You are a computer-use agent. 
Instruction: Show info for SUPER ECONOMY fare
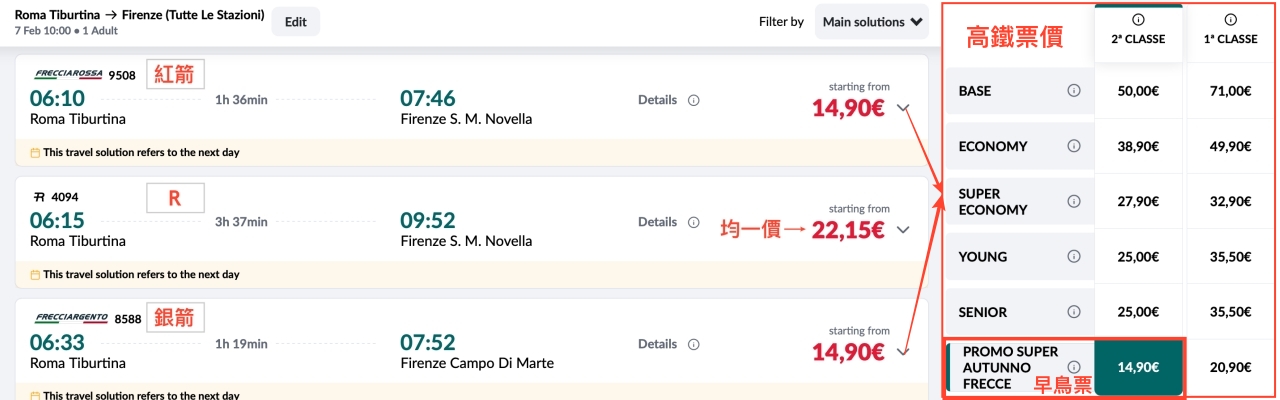coord(1074,201)
